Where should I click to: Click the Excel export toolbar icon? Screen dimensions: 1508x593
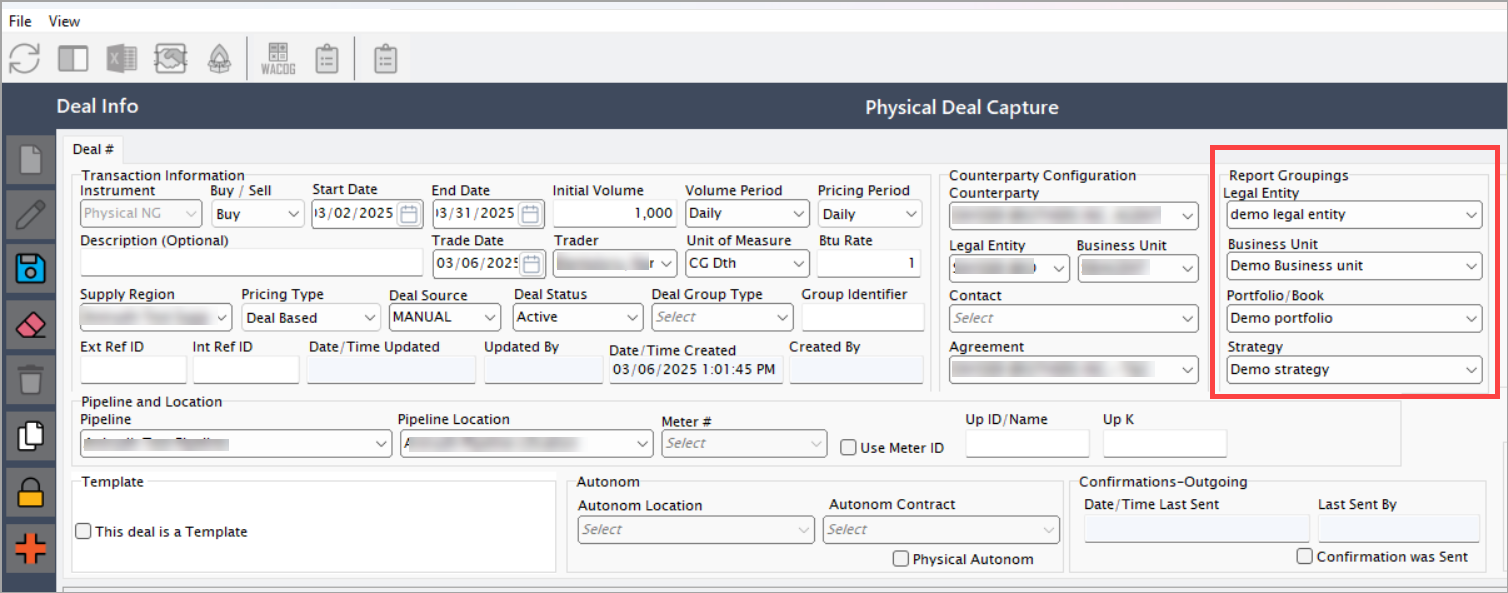pos(122,59)
